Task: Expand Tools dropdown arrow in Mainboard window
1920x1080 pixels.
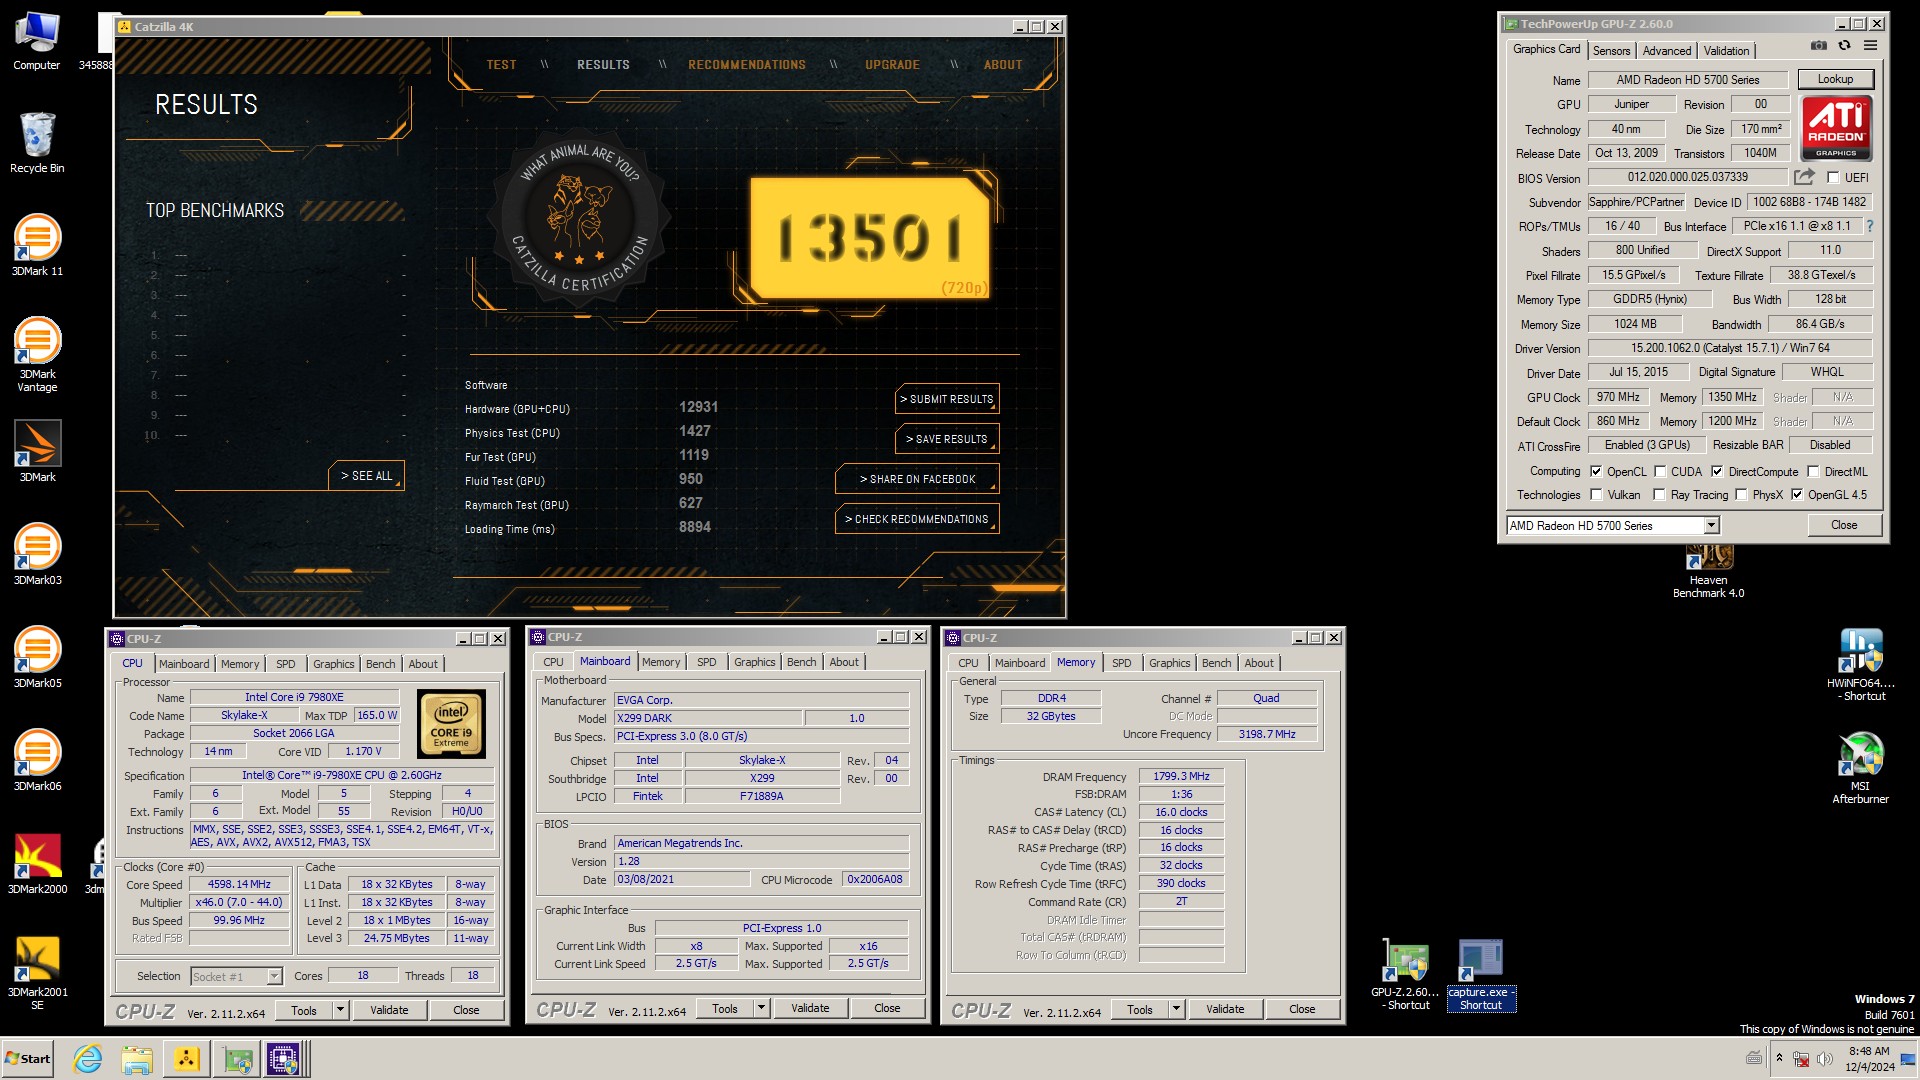Action: coord(761,1008)
